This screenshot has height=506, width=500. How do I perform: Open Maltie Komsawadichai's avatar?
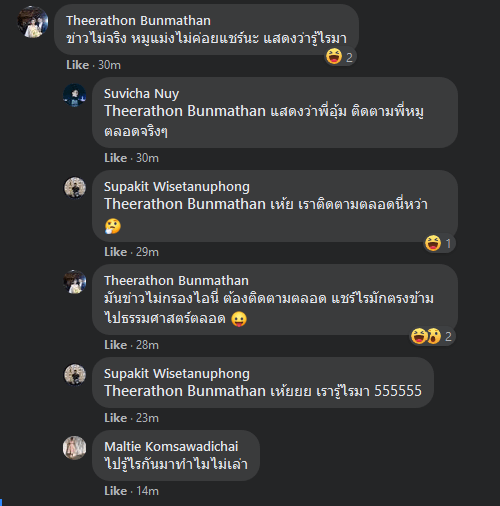tap(75, 448)
